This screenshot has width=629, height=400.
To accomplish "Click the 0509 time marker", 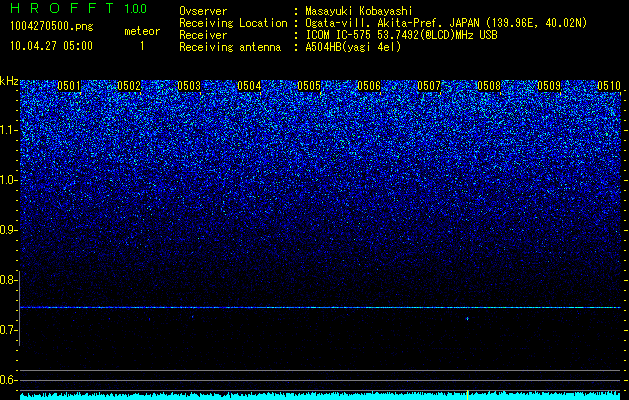I will pyautogui.click(x=549, y=86).
